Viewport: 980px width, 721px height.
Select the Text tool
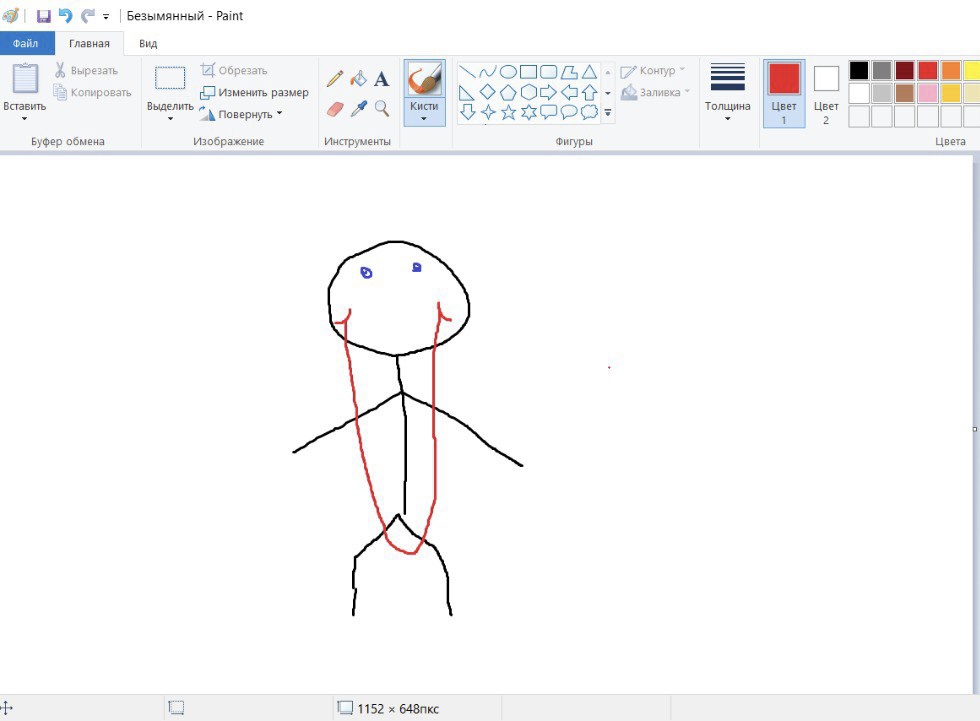click(x=381, y=79)
